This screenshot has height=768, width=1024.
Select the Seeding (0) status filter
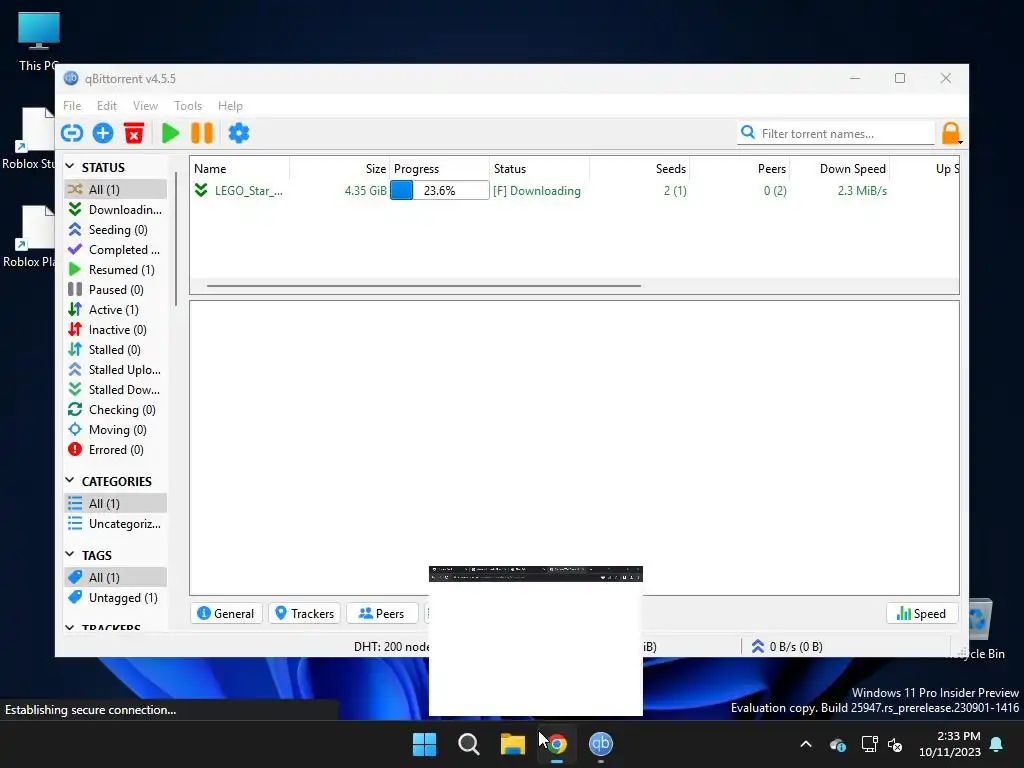[116, 230]
